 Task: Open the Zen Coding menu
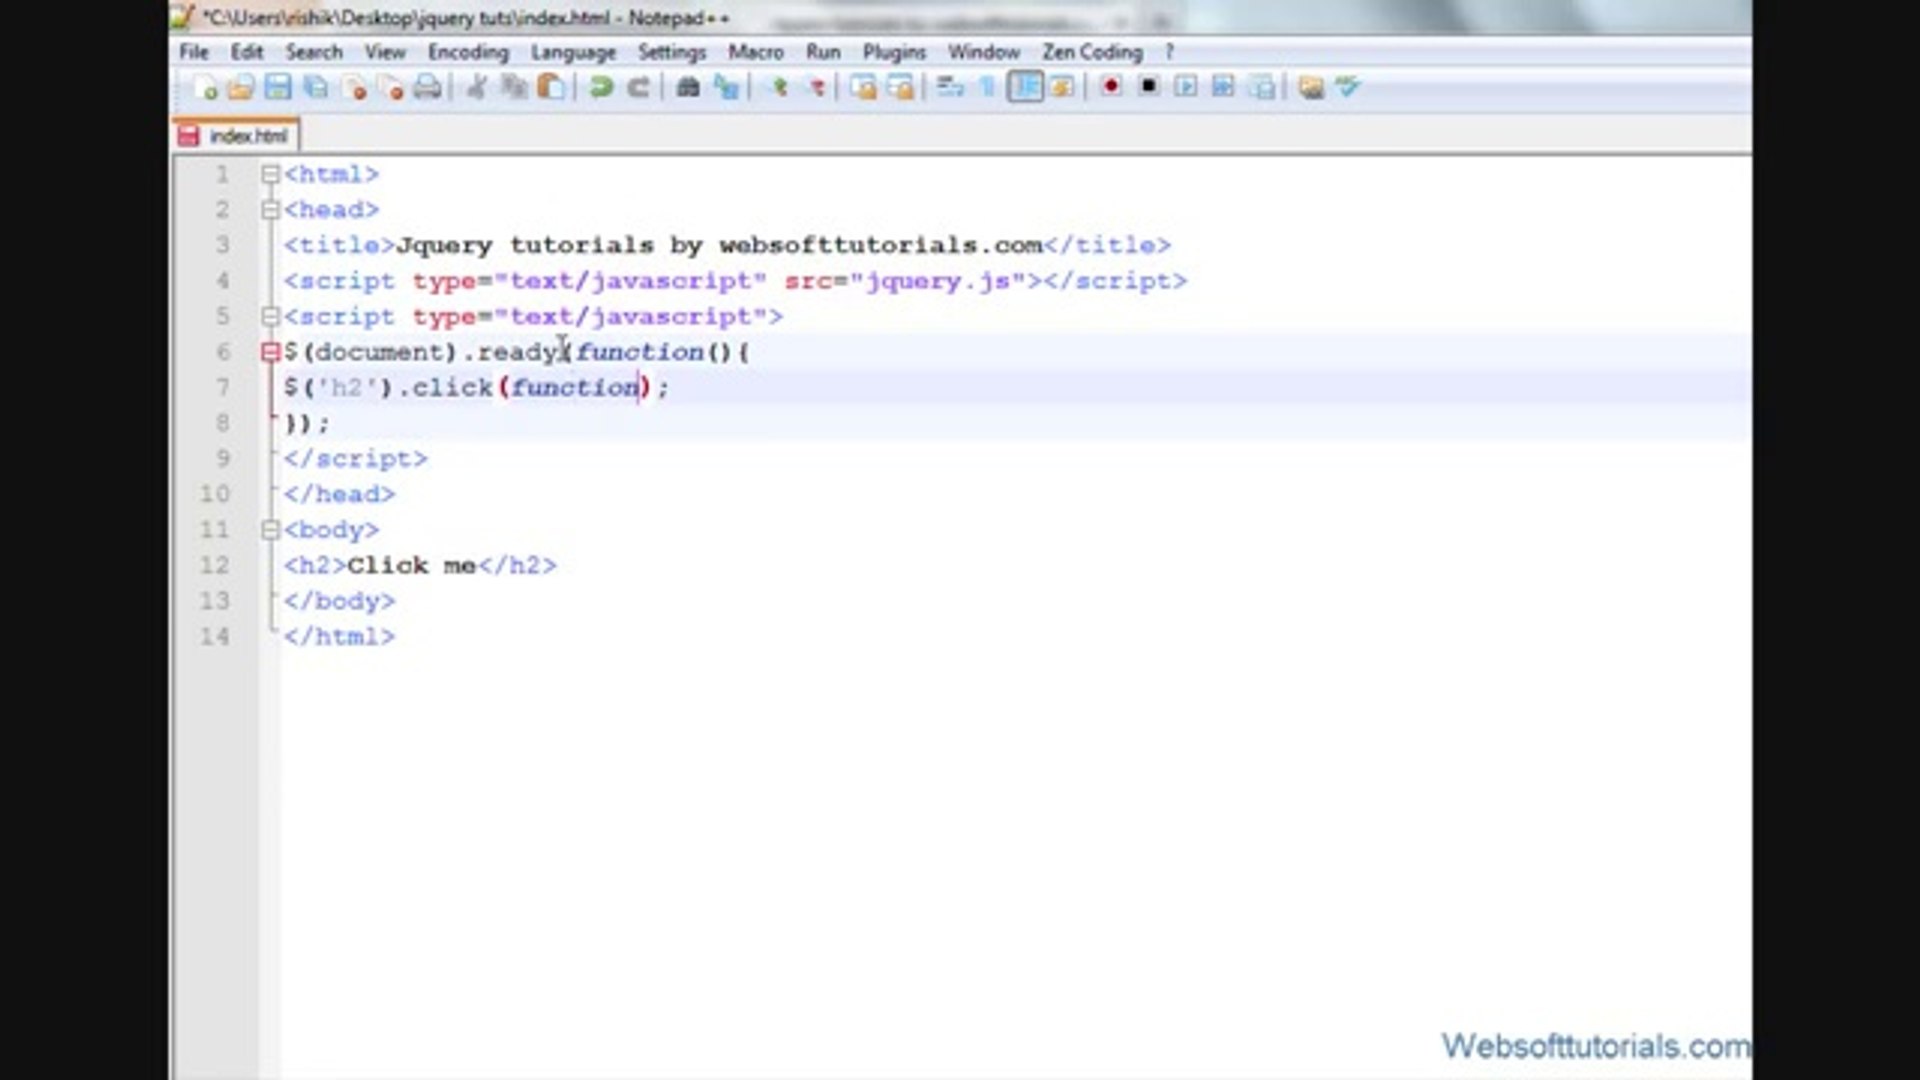click(1091, 52)
